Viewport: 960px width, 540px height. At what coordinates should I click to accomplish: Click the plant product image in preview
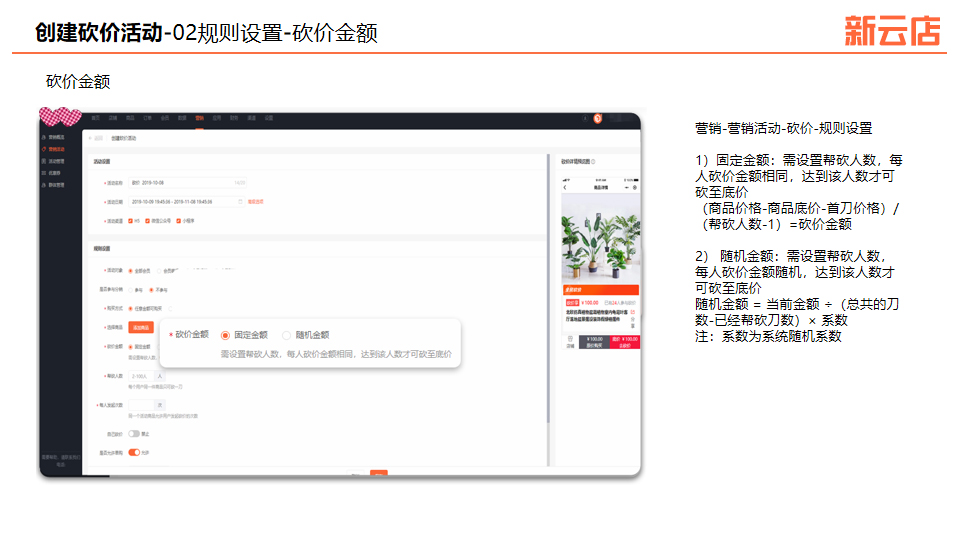coord(601,238)
